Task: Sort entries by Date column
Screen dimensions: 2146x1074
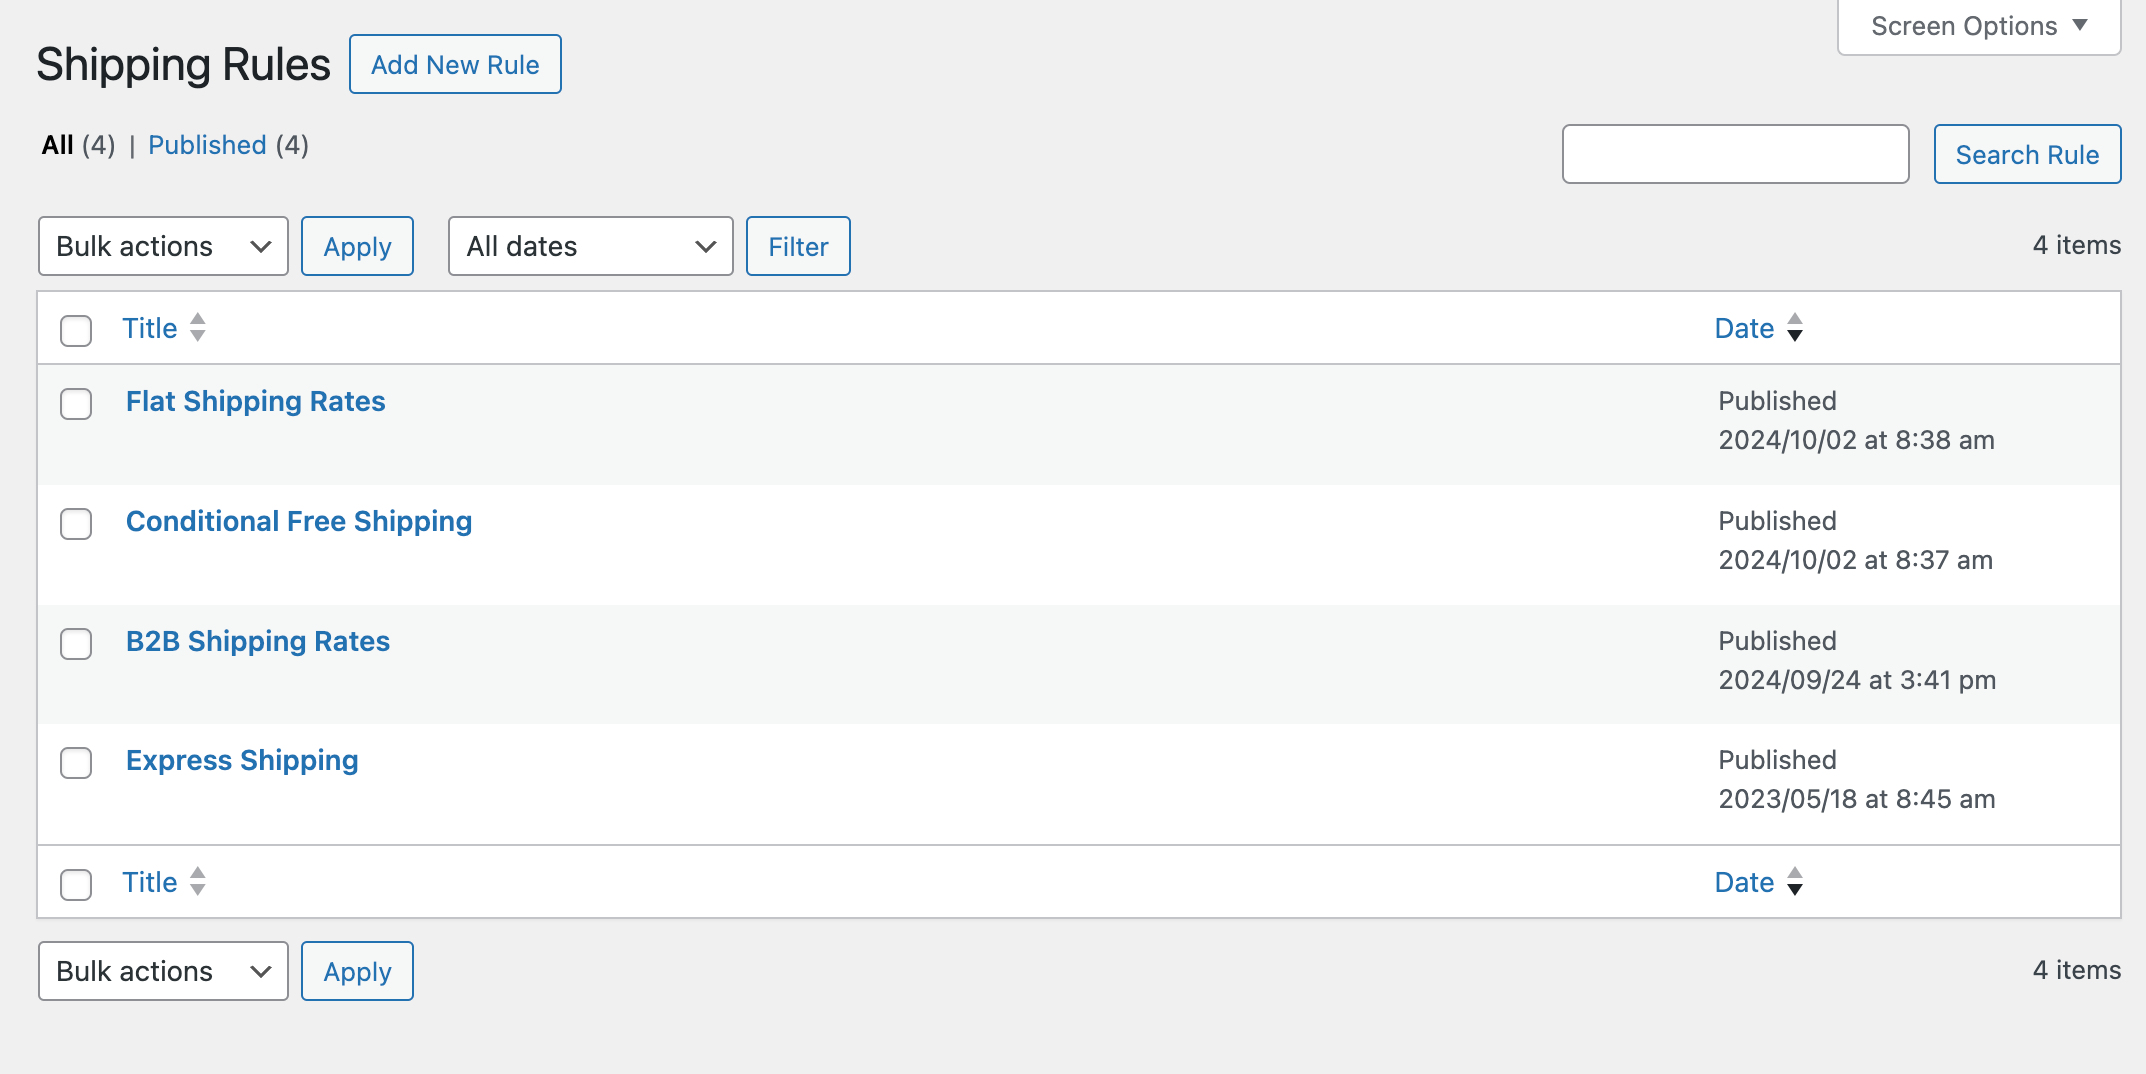Action: coord(1744,327)
